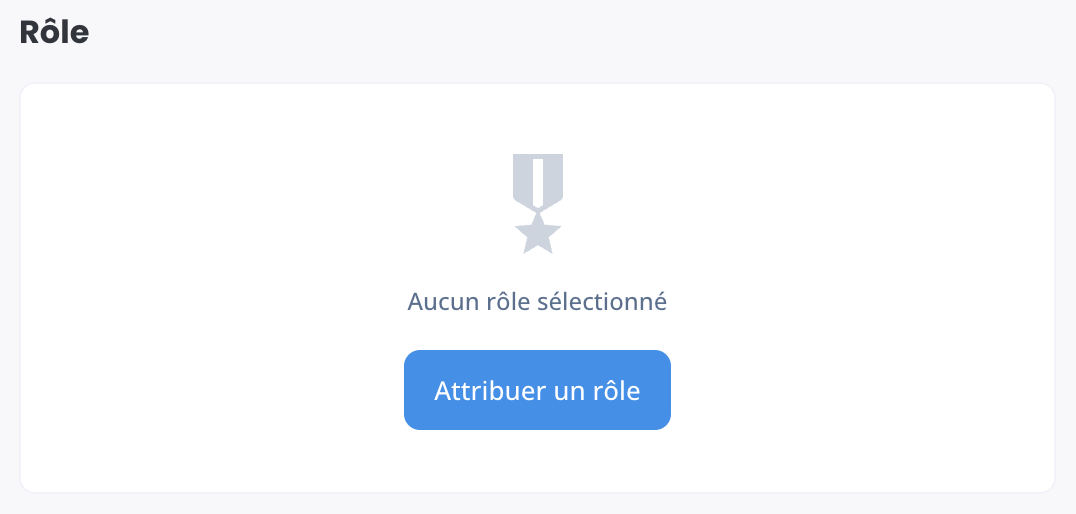
Task: Click the right empty area of the role card
Action: tap(865, 288)
